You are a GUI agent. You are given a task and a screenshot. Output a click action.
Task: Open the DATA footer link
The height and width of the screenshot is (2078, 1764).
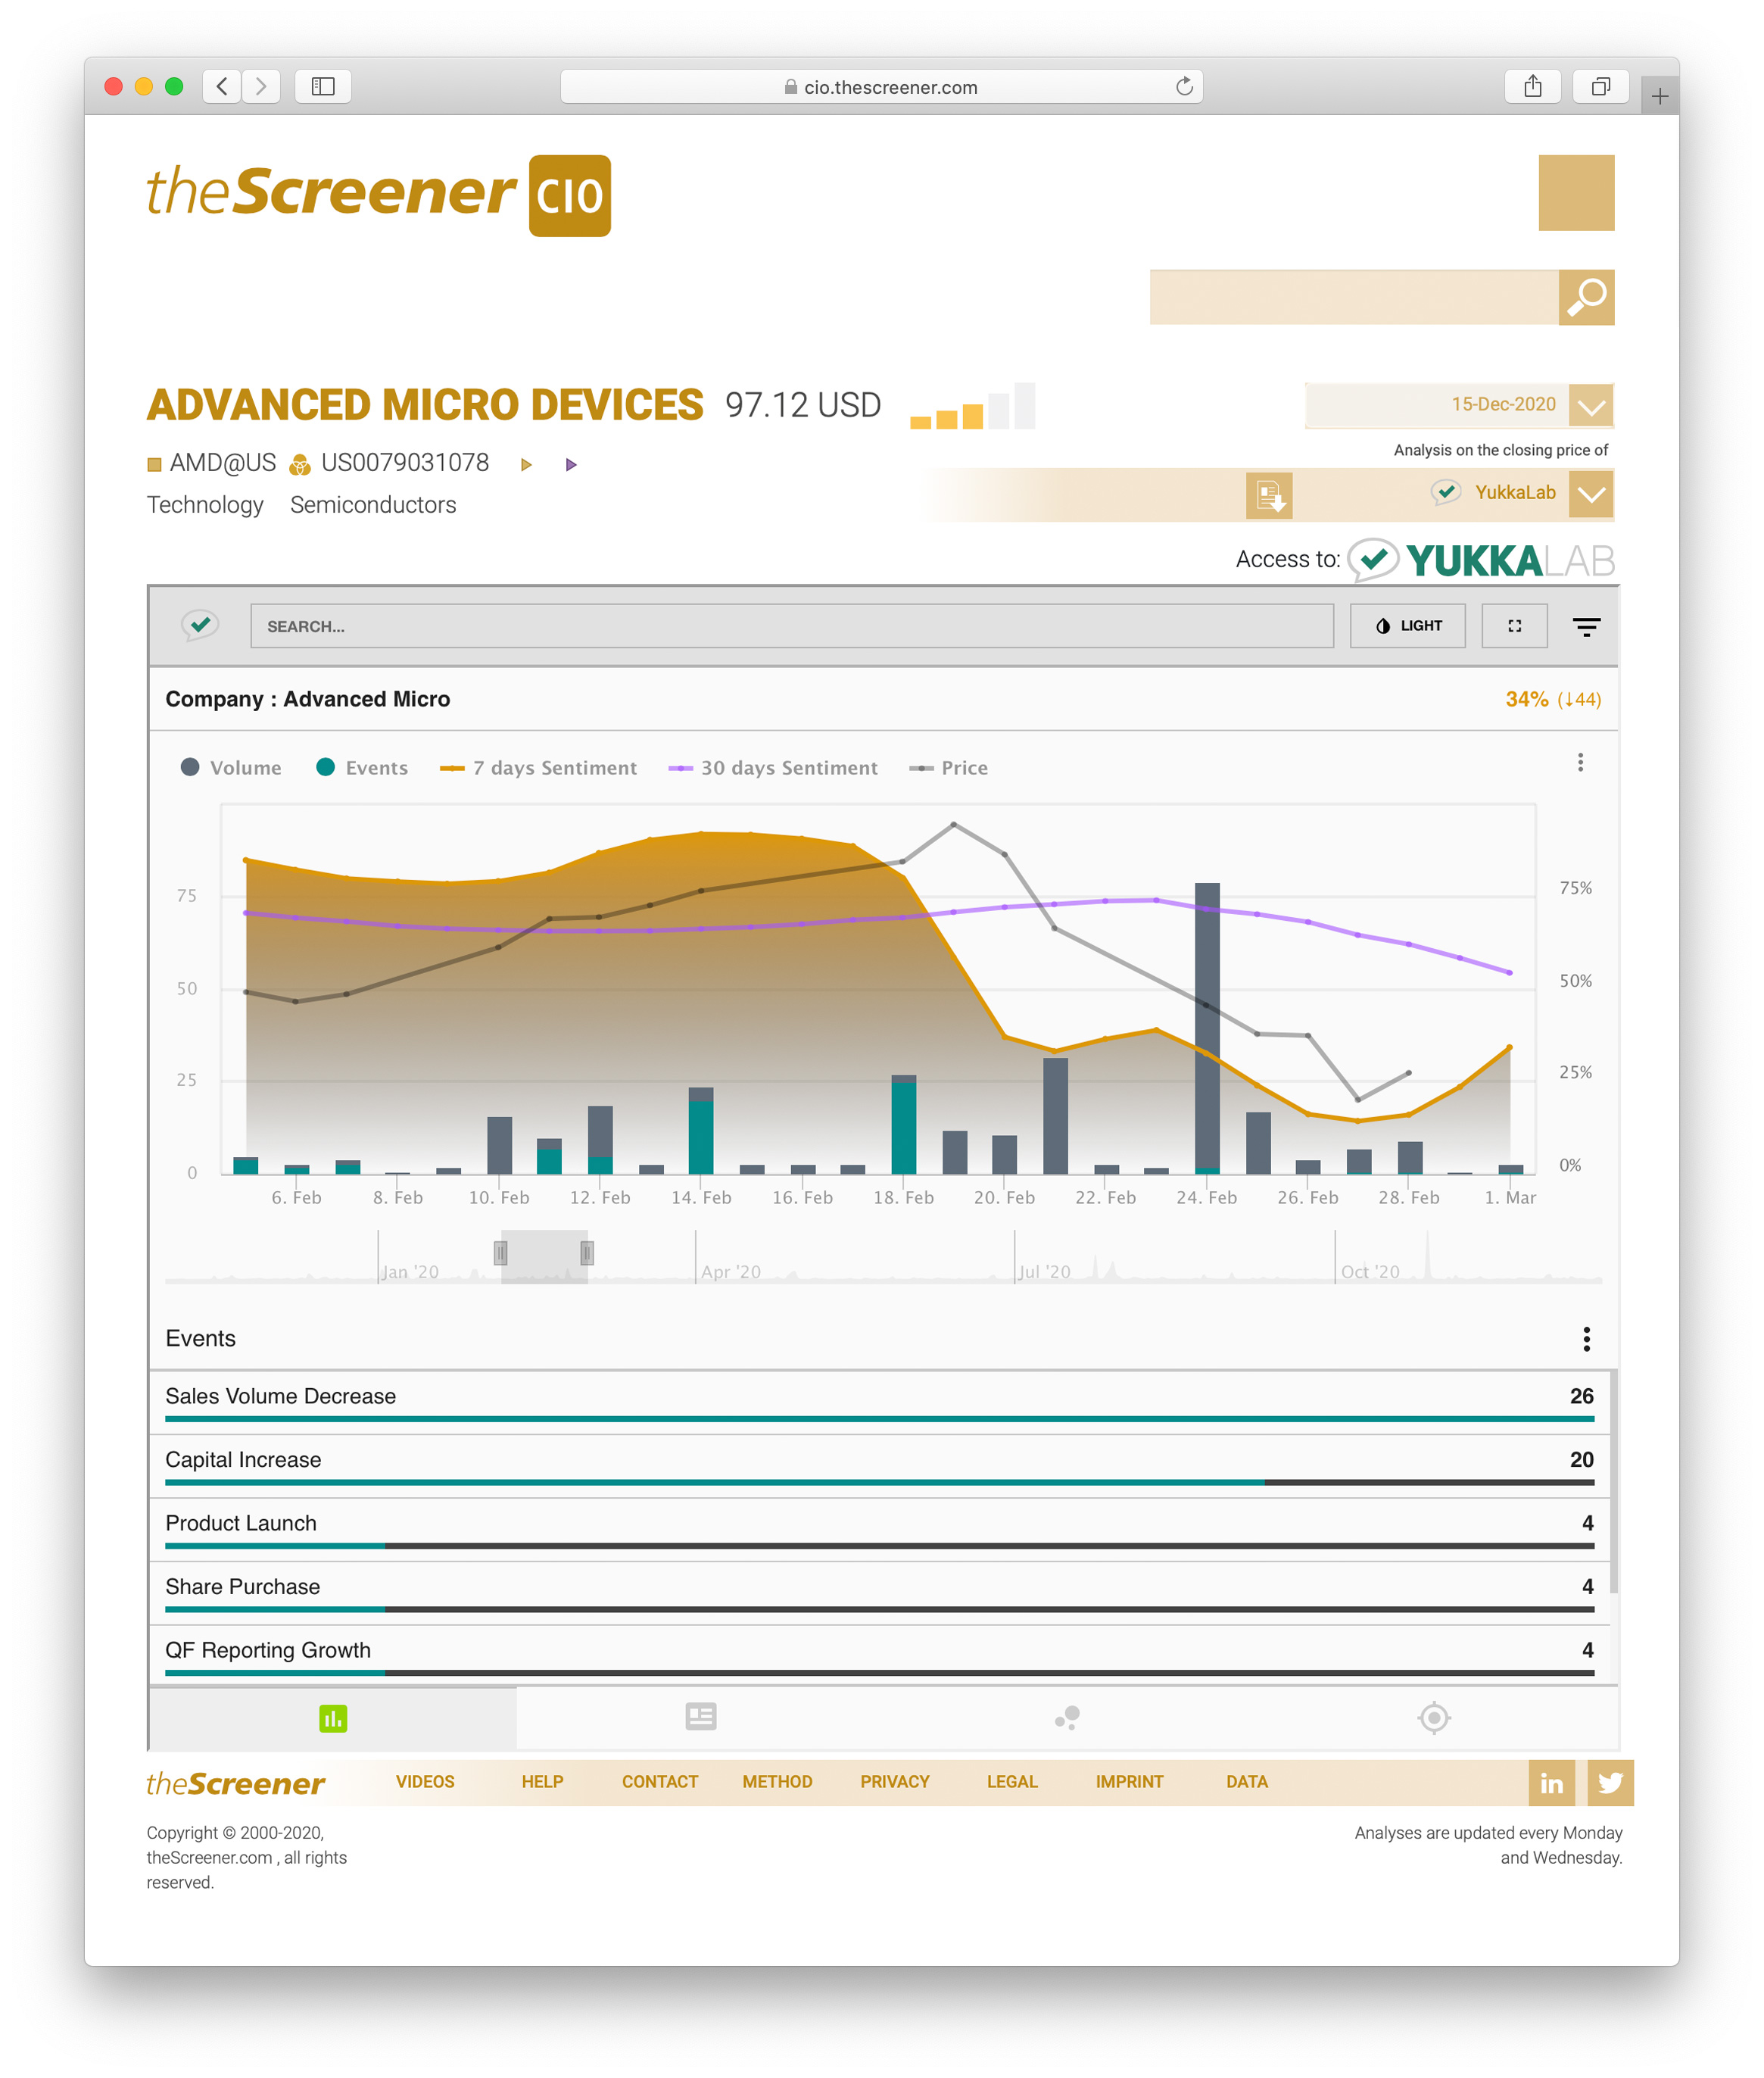tap(1247, 1782)
